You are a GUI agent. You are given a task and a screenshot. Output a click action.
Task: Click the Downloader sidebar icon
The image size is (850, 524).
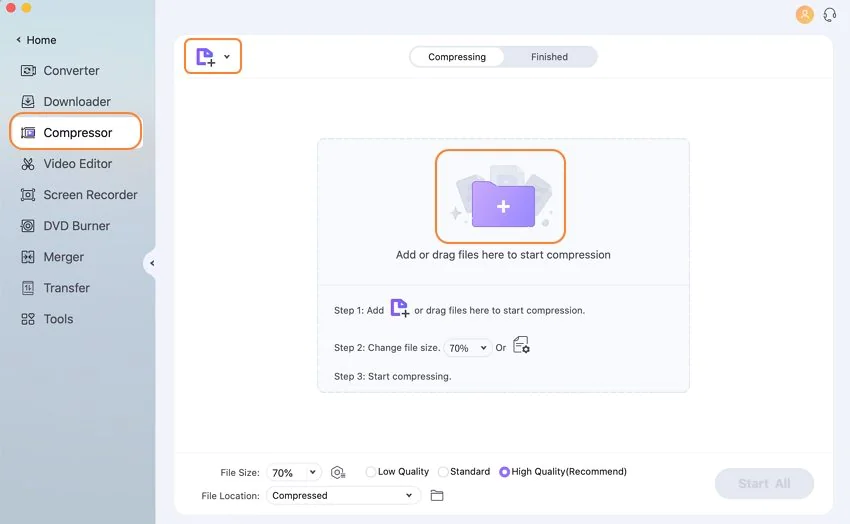[x=28, y=101]
